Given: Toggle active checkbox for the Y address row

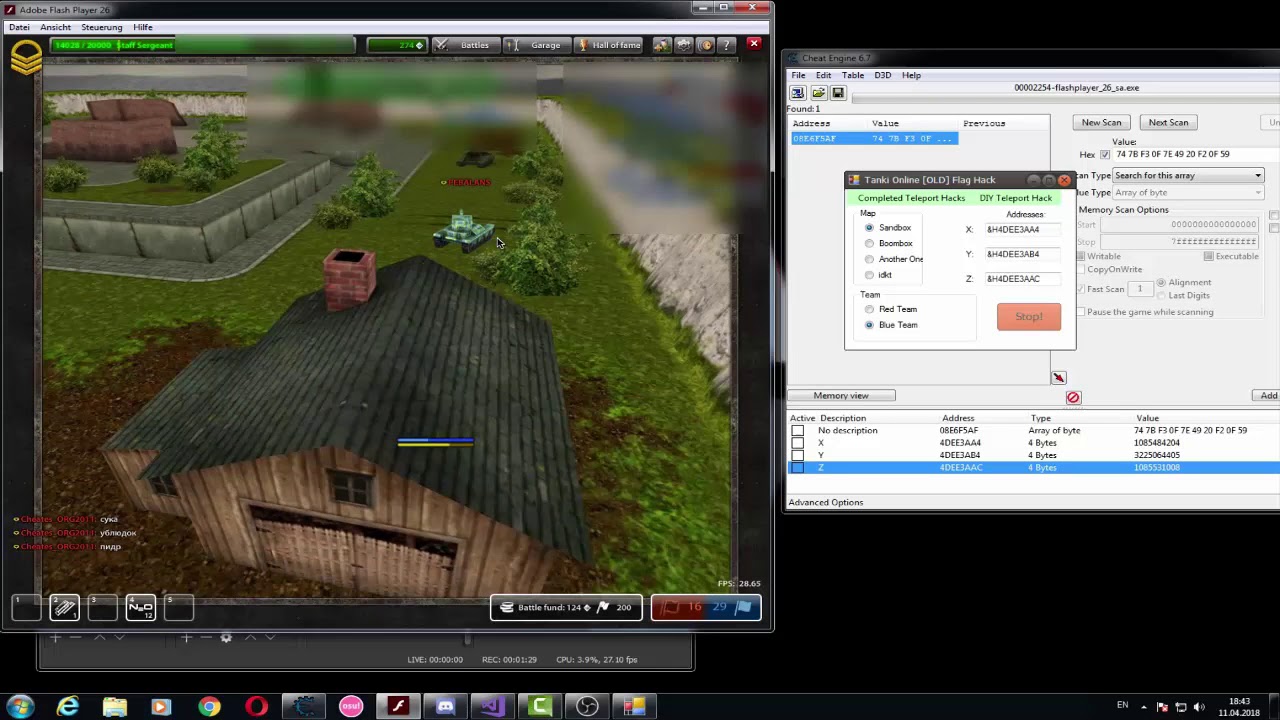Looking at the screenshot, I should point(797,455).
